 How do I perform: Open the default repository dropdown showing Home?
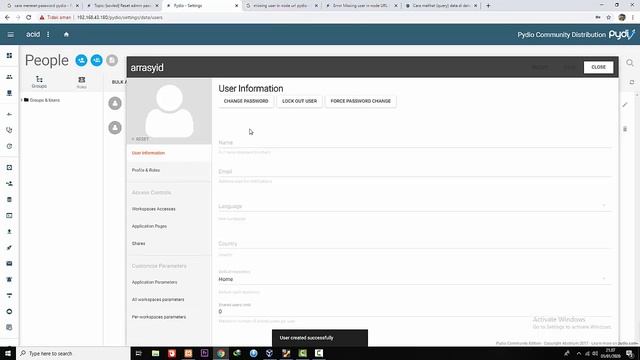415,279
